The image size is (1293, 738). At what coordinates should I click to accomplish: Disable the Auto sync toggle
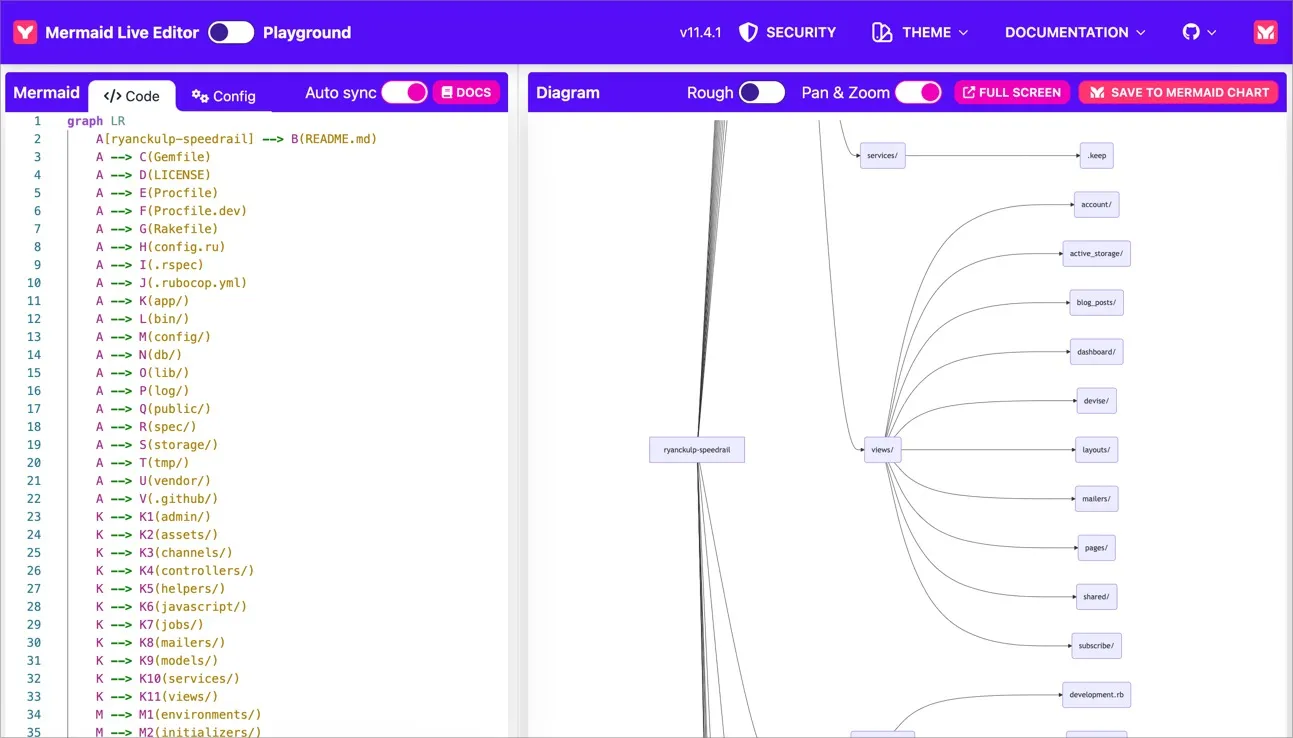pyautogui.click(x=404, y=93)
